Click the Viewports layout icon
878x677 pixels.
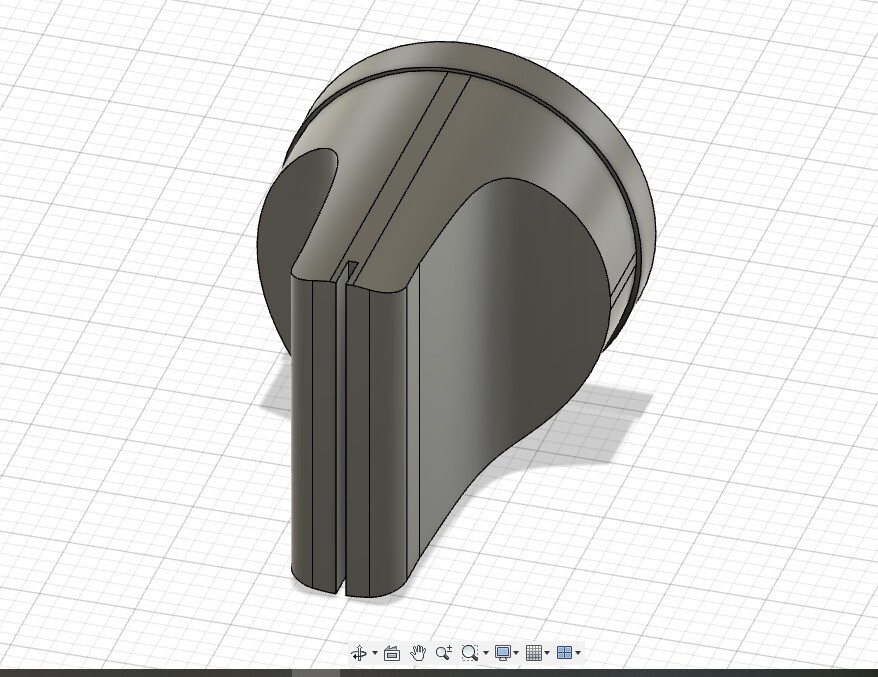tap(564, 653)
